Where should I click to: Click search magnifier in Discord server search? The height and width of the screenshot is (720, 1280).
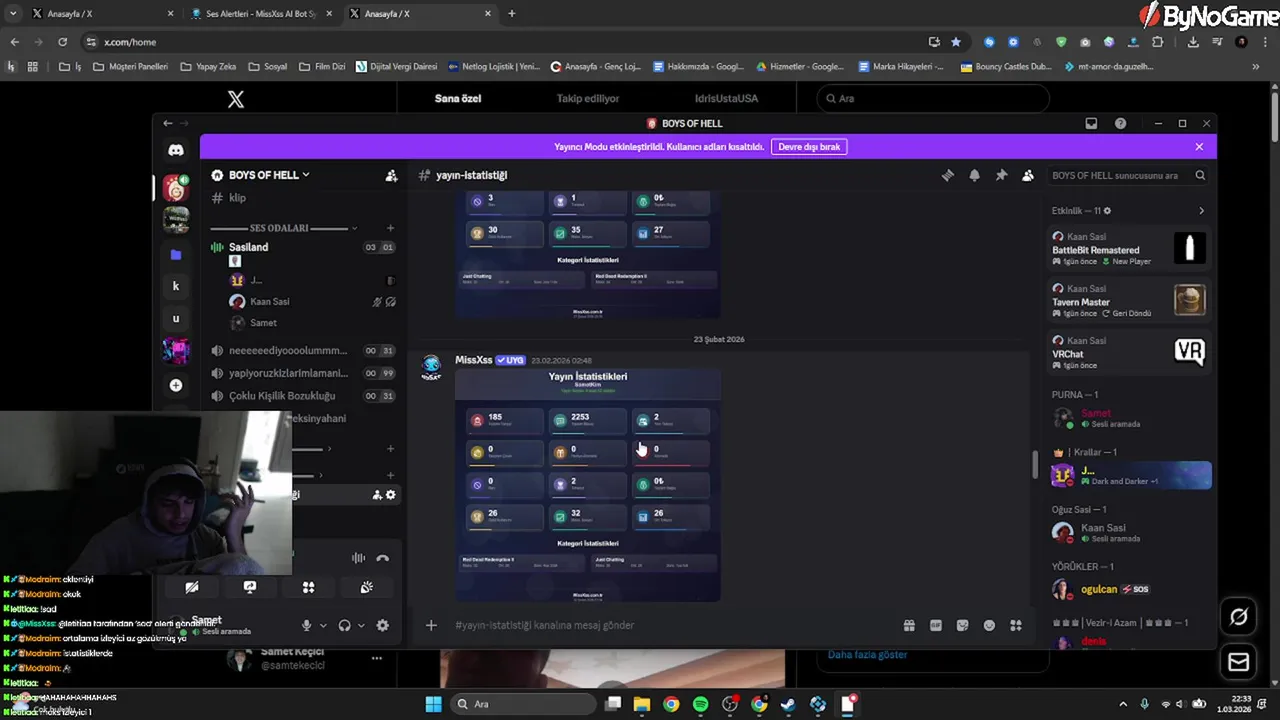[1200, 175]
